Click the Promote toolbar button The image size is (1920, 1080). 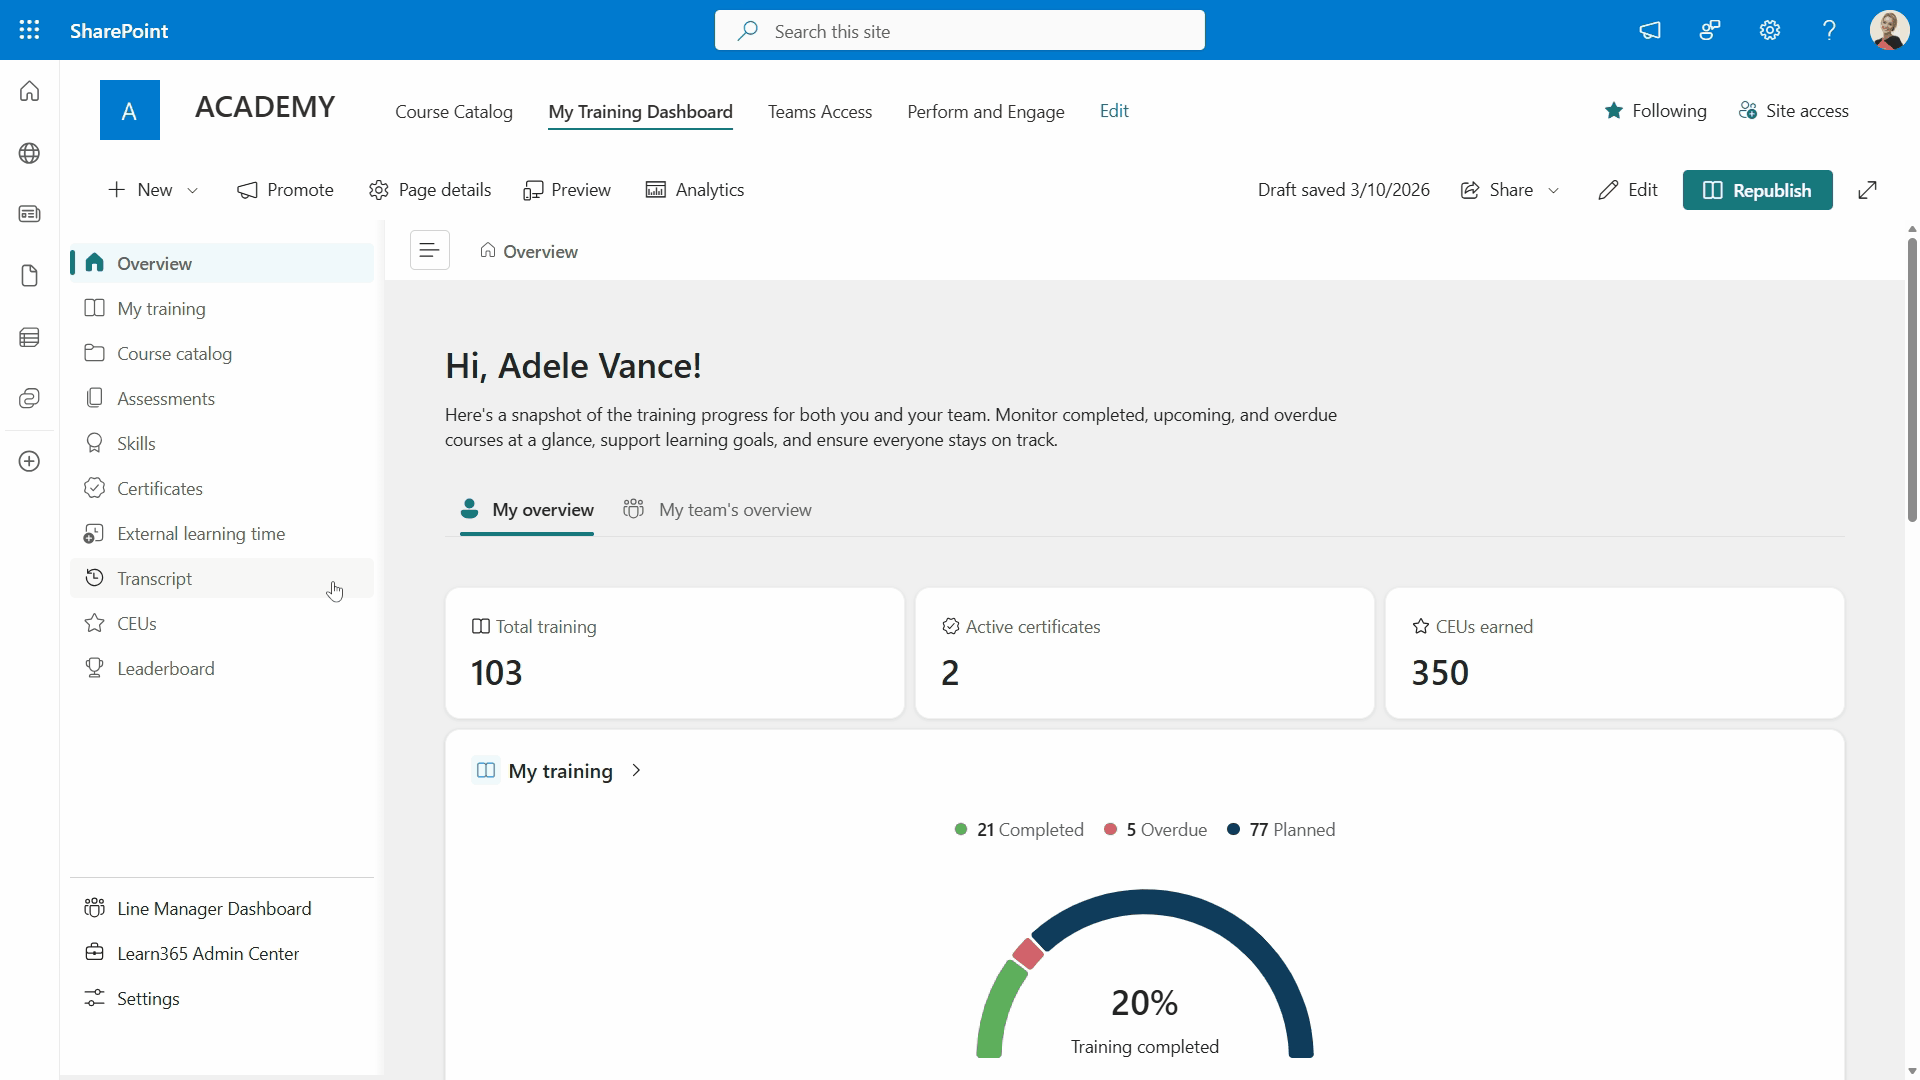click(x=285, y=190)
